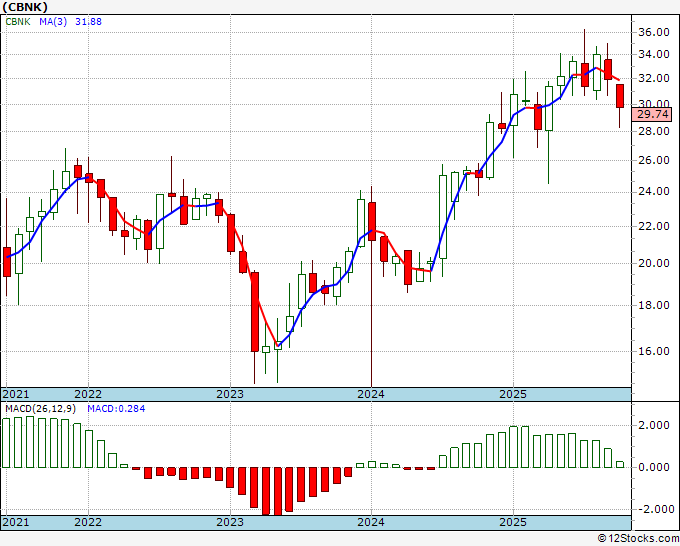
Task: Click the 12Stocks.com copyright credit
Action: tap(638, 538)
